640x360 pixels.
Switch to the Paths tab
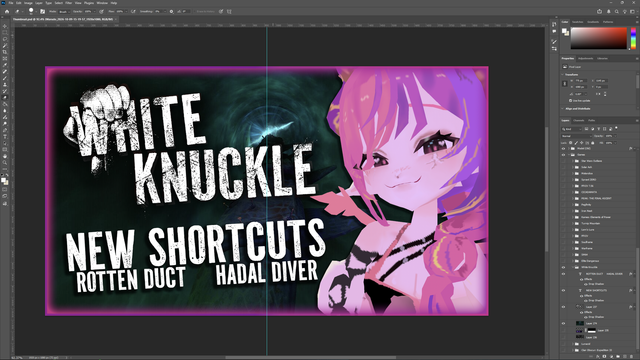coord(591,120)
